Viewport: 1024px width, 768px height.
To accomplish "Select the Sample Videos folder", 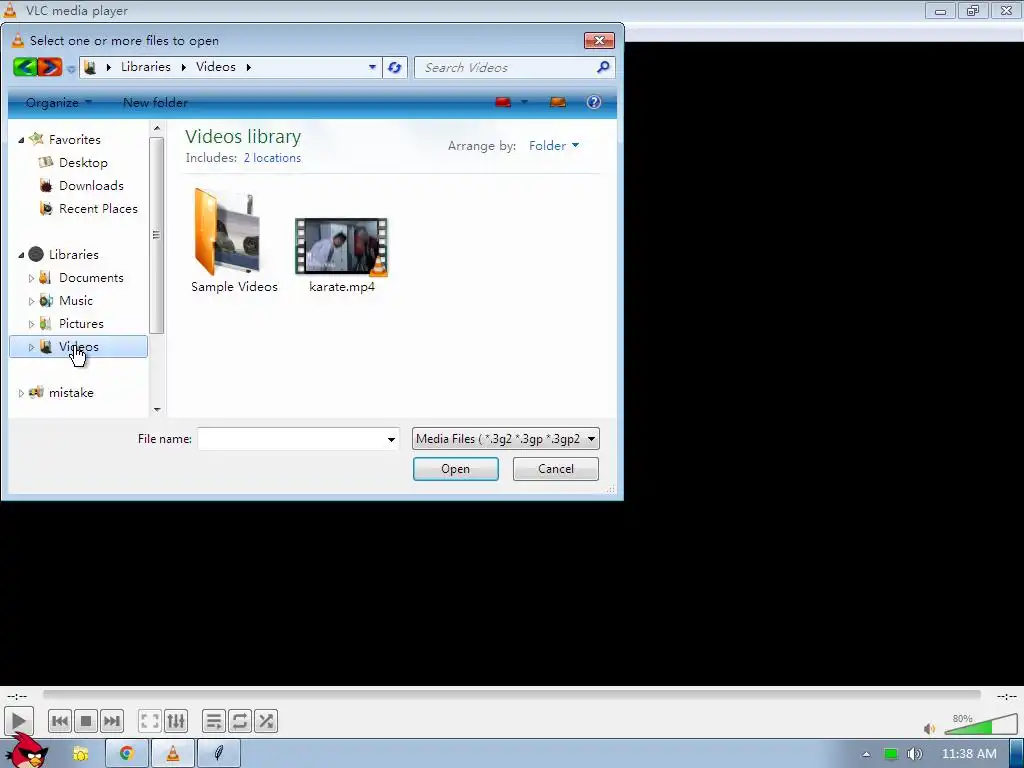I will pos(234,242).
